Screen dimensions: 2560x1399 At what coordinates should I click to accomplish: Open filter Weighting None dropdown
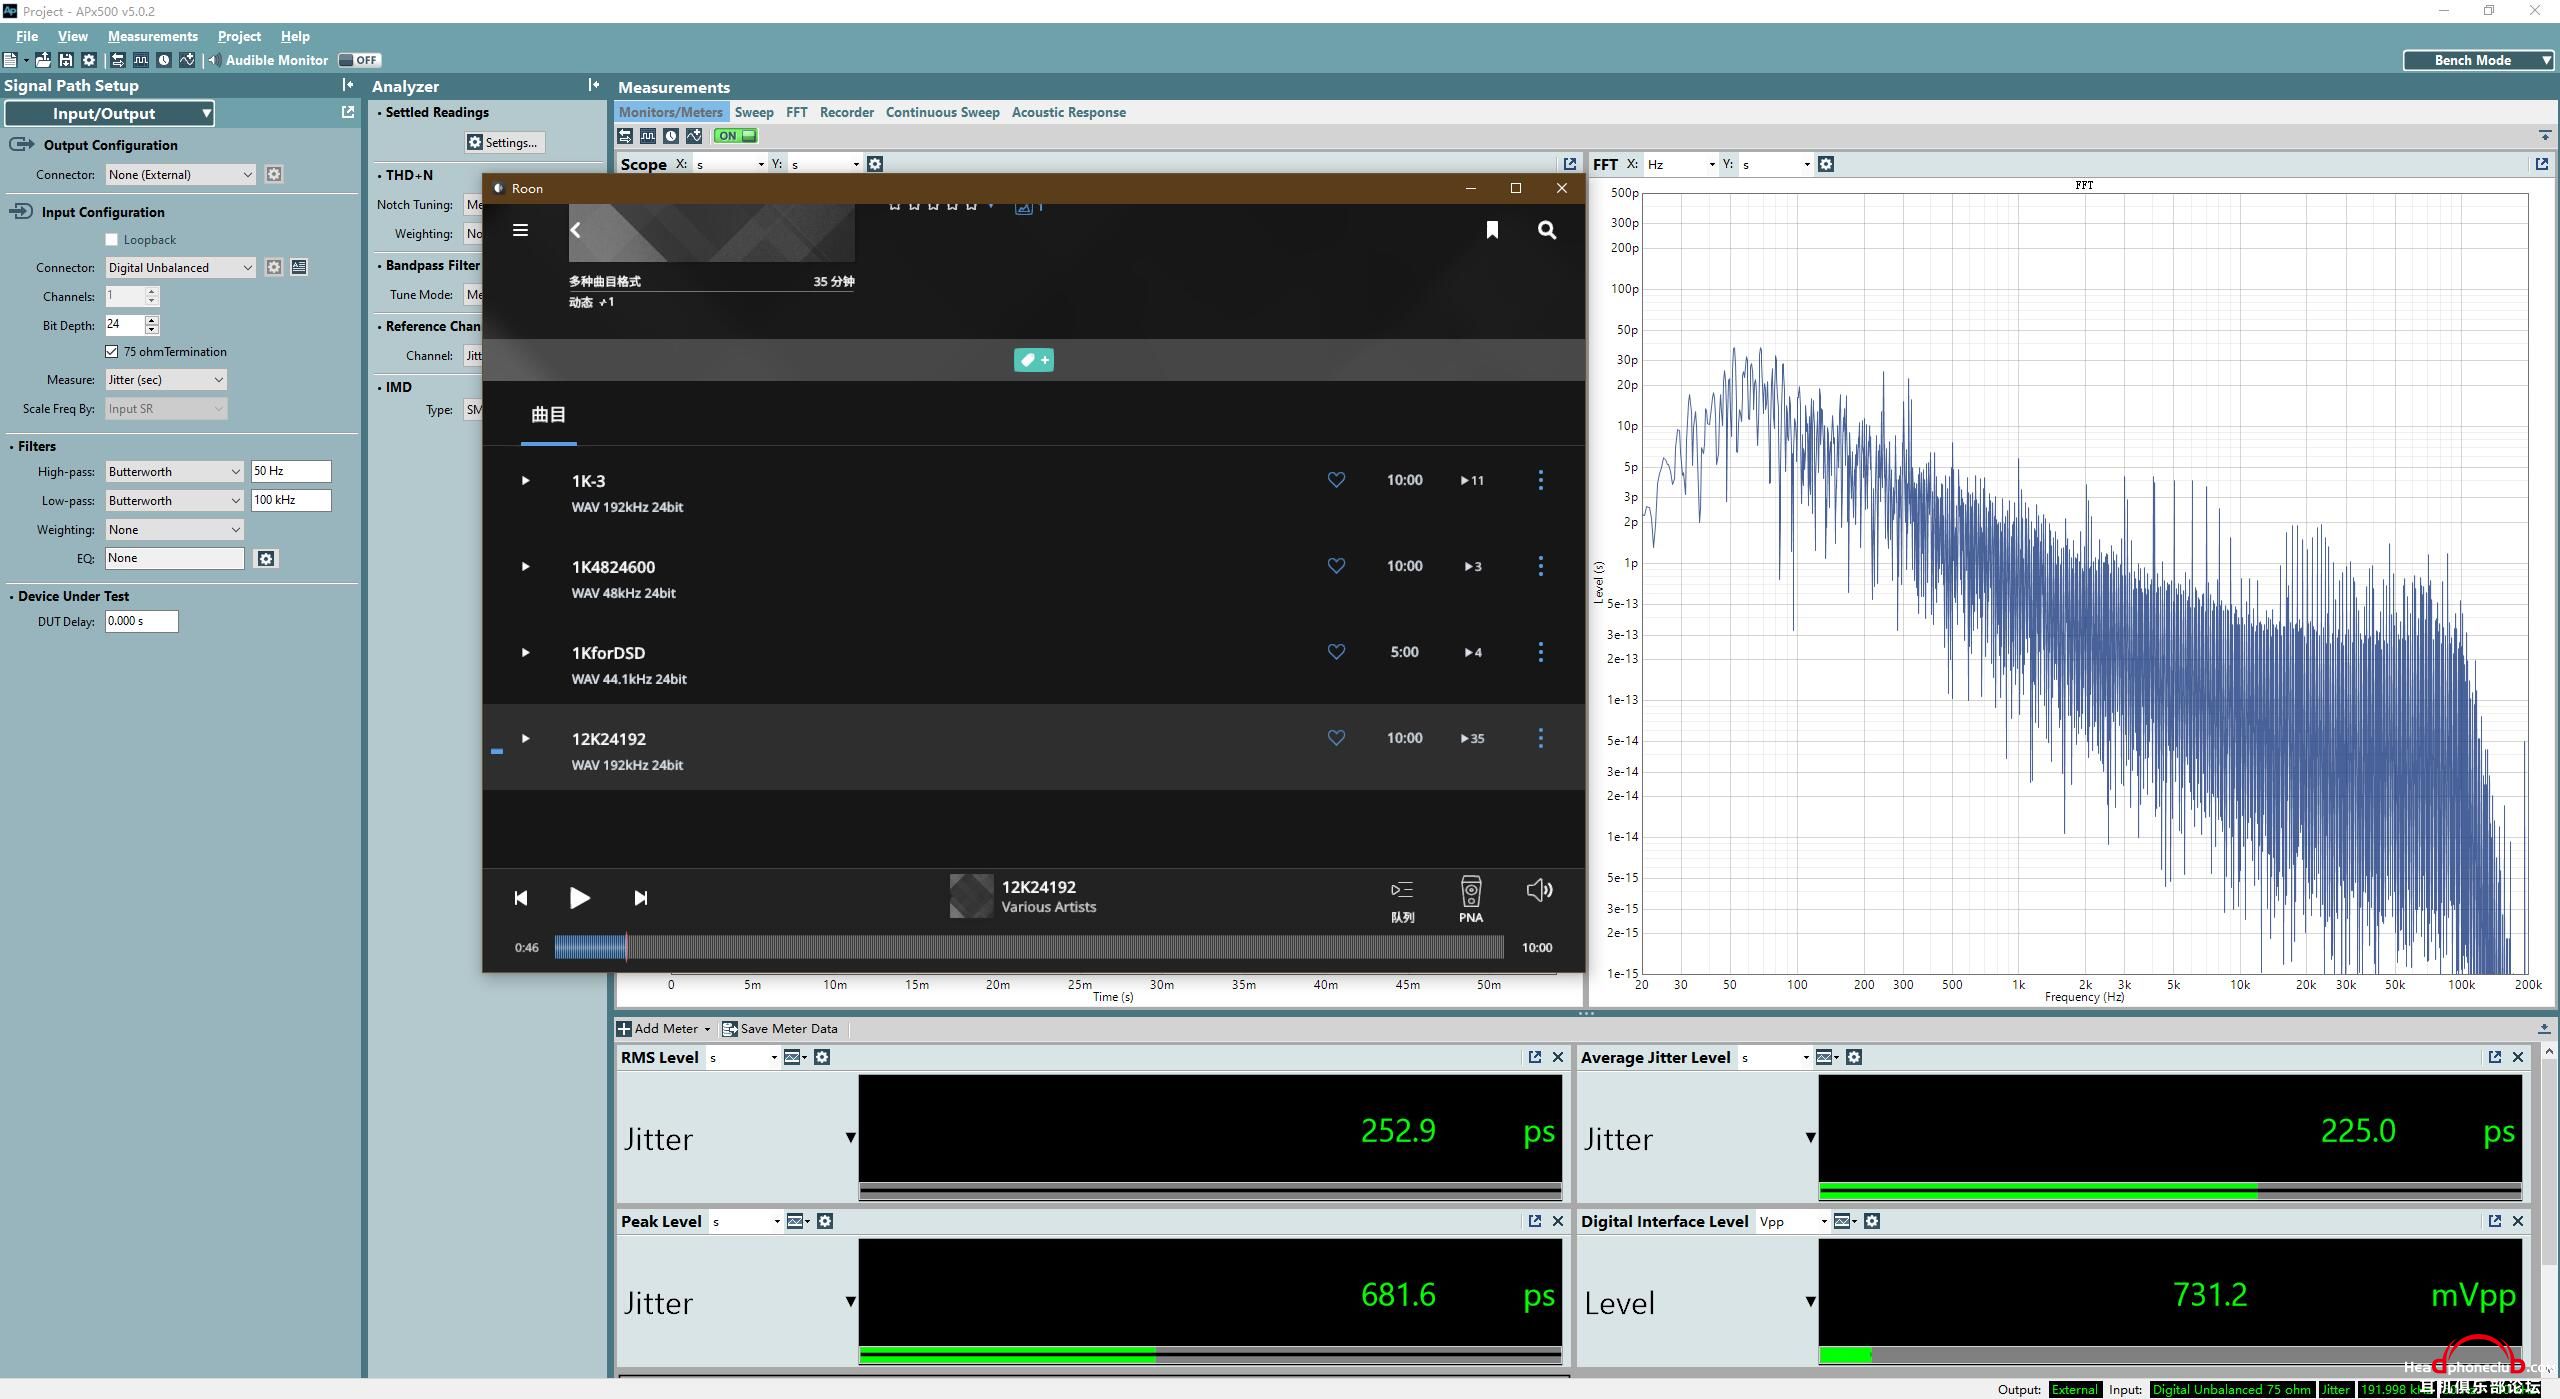coord(174,530)
